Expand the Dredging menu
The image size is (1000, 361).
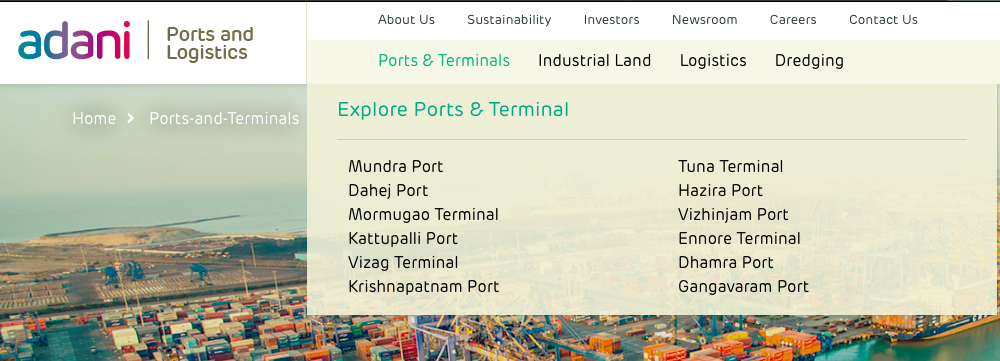tap(809, 61)
